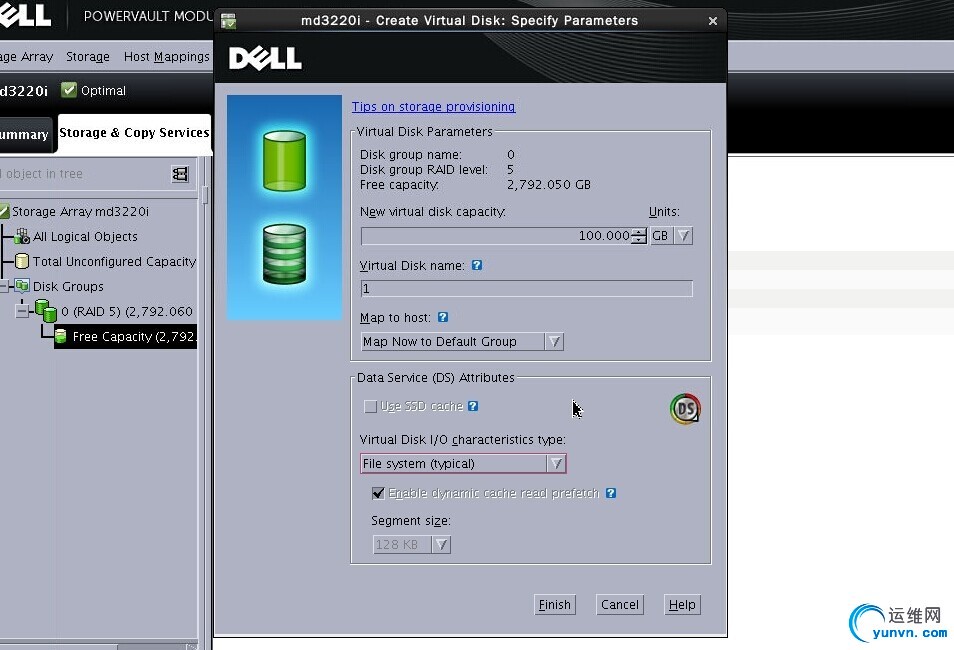Click the Cancel button

pyautogui.click(x=619, y=604)
